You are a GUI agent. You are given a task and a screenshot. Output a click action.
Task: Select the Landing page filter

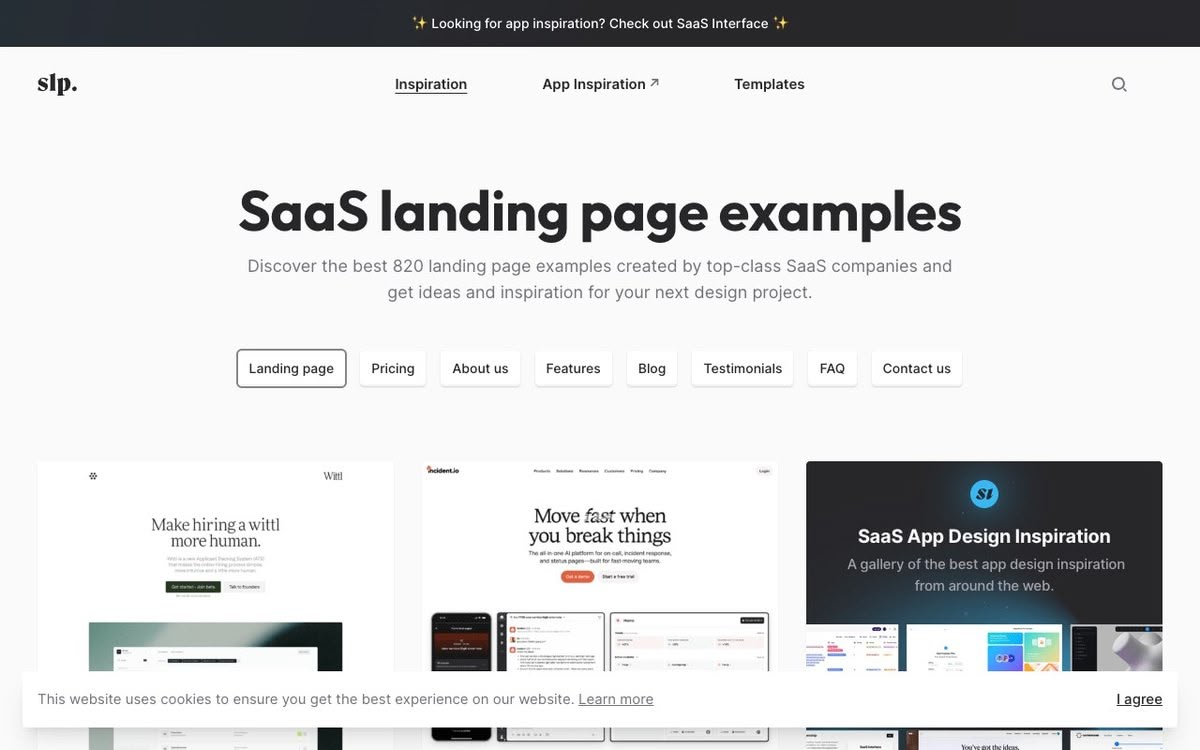tap(291, 368)
